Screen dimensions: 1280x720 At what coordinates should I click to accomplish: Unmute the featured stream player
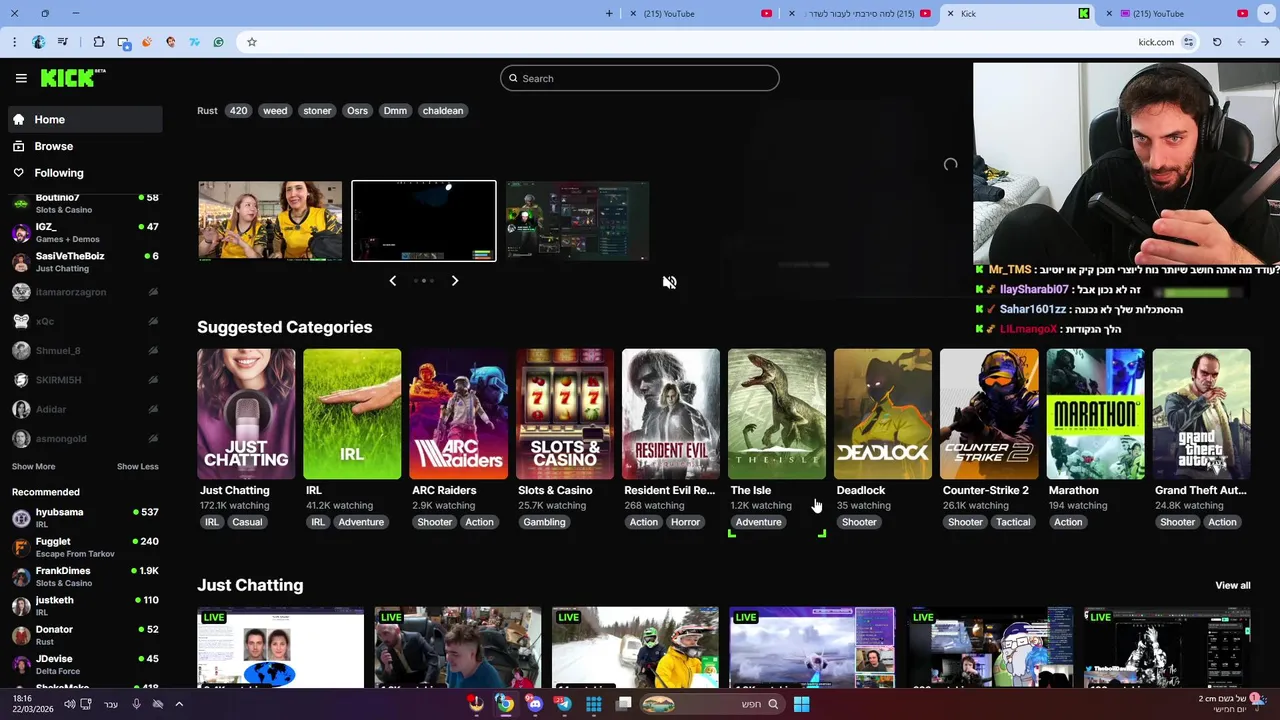(670, 283)
